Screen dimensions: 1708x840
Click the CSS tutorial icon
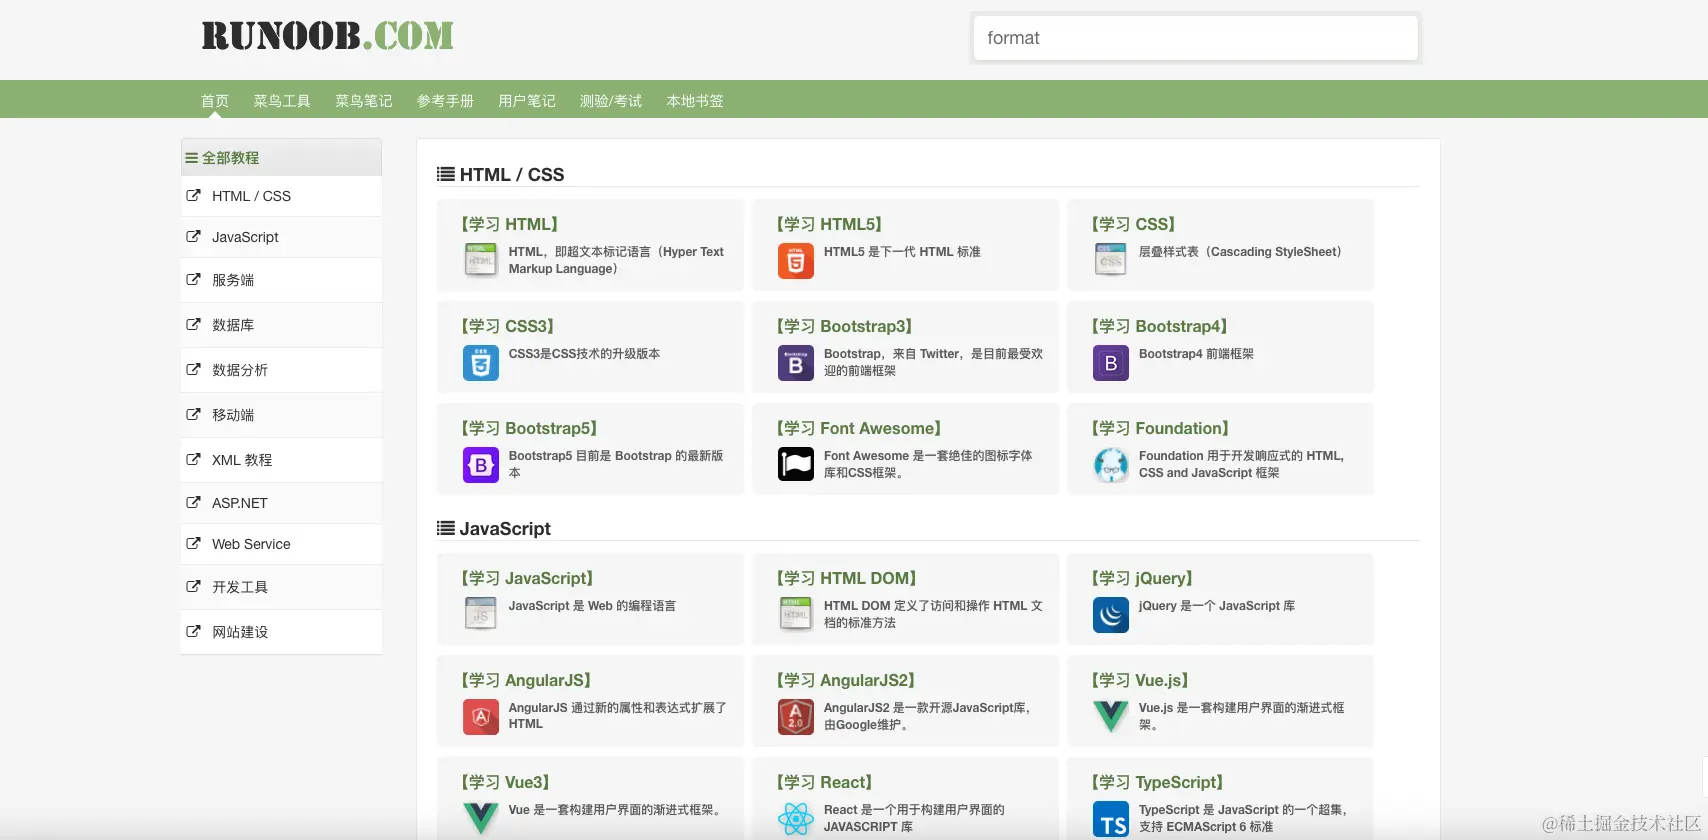coord(1111,260)
